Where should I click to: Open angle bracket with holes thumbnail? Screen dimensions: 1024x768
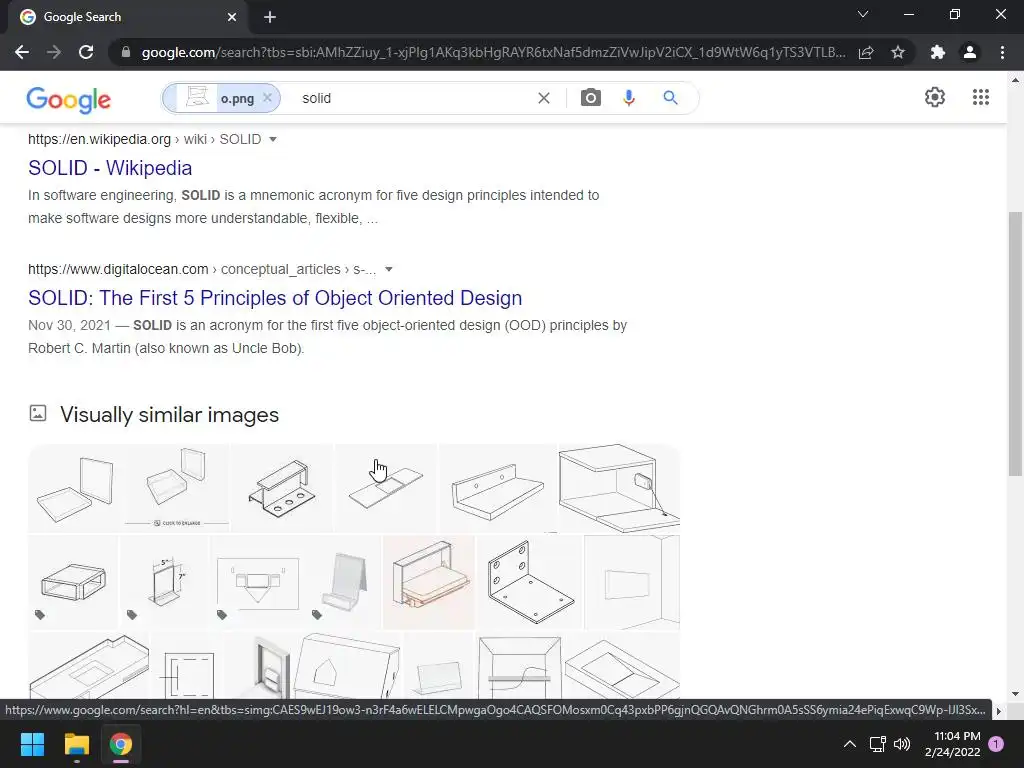pos(530,582)
